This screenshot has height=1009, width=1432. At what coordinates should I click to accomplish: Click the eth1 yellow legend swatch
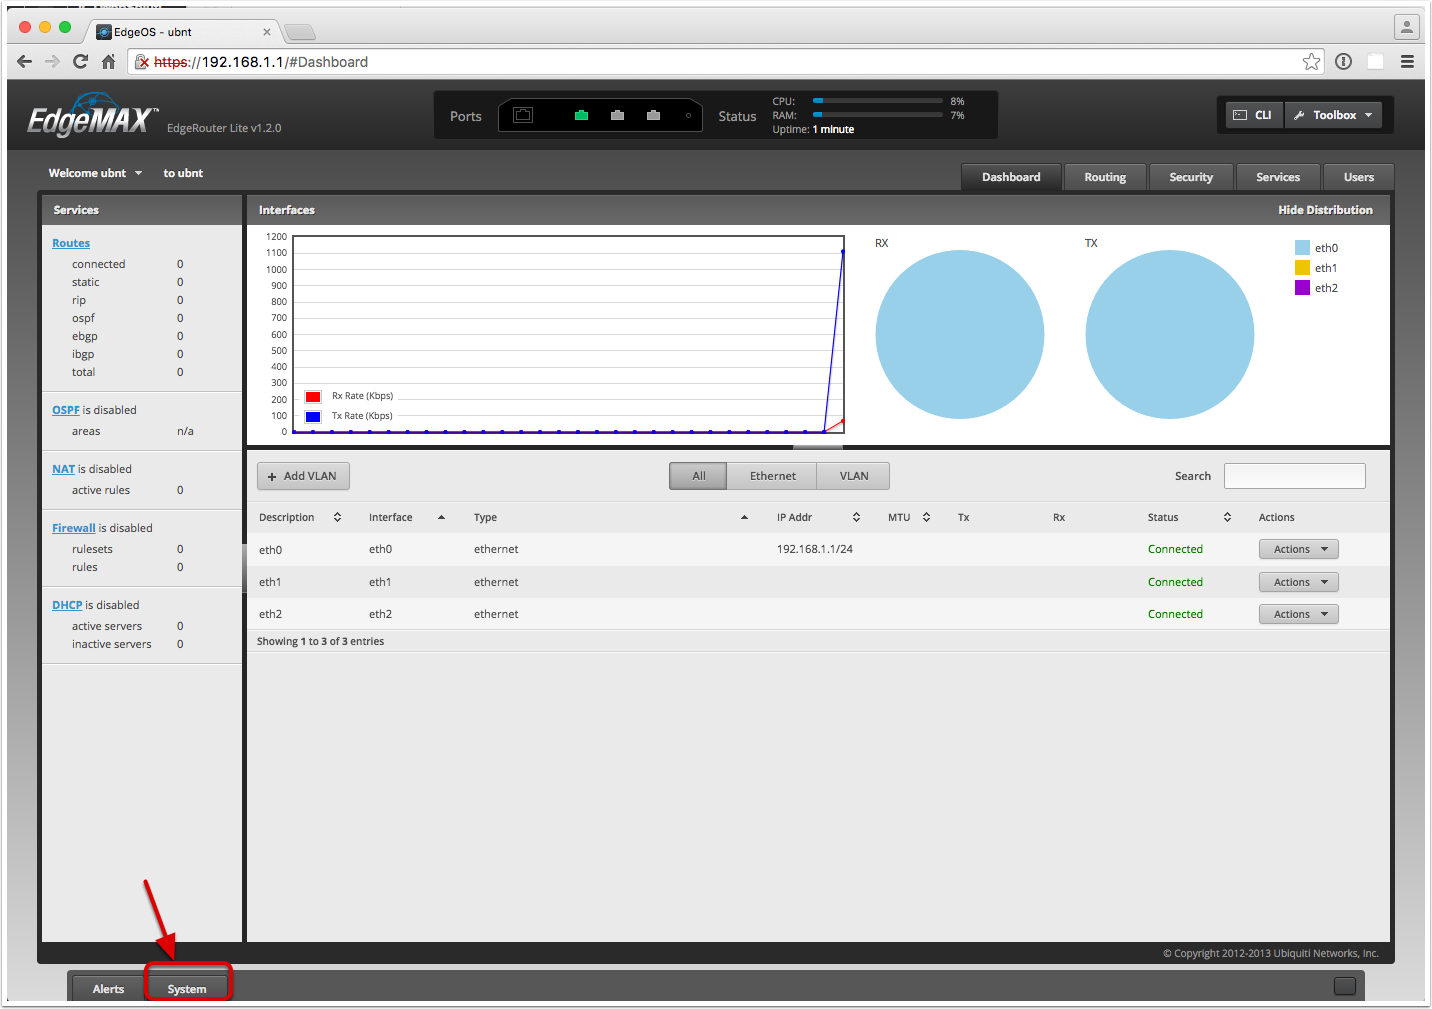tap(1302, 268)
